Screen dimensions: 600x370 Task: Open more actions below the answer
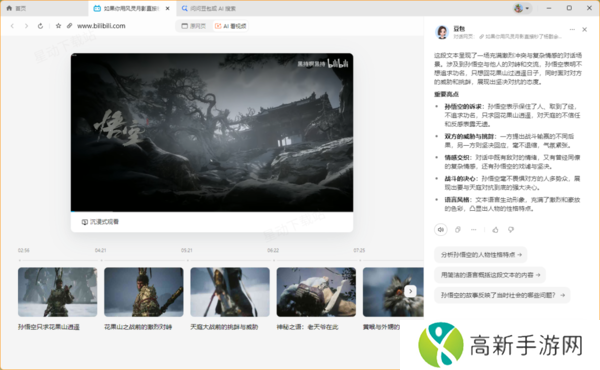(x=474, y=230)
